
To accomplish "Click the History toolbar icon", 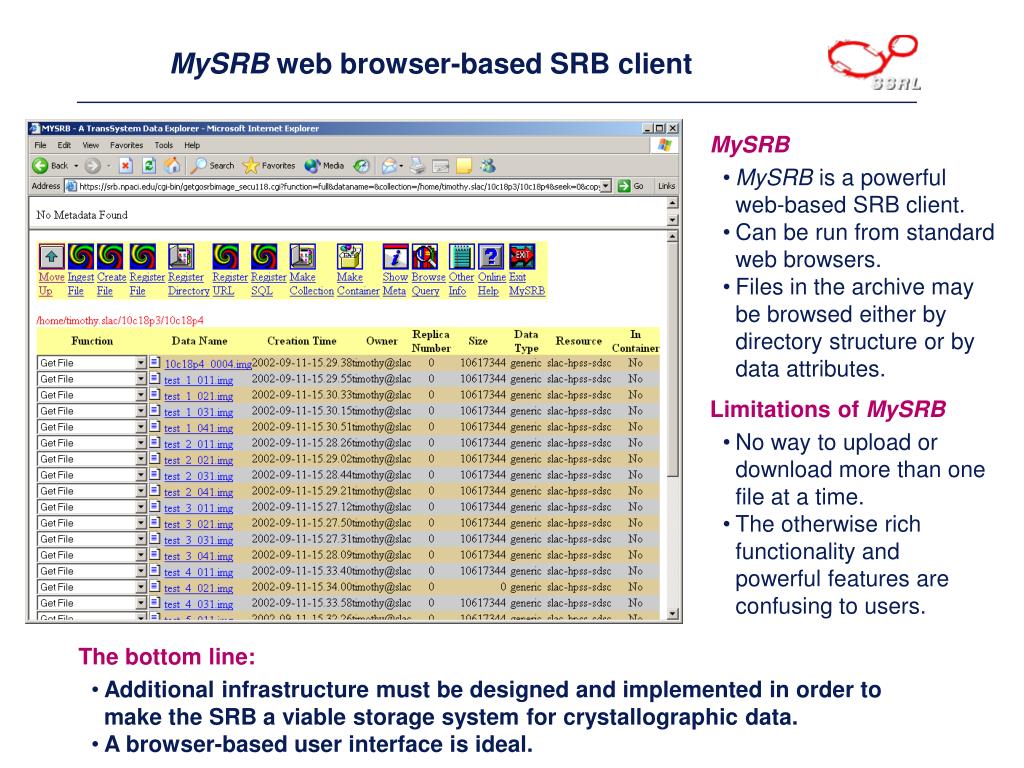I will point(361,166).
